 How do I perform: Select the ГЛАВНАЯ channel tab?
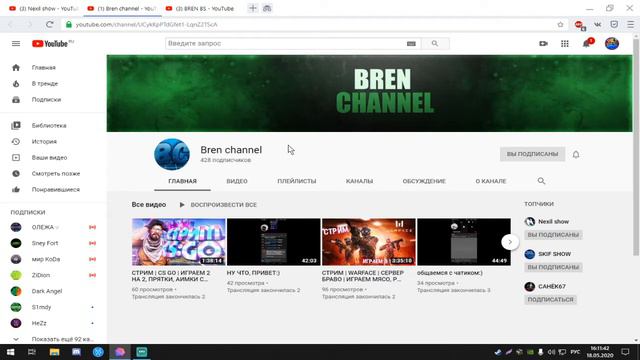(x=182, y=181)
